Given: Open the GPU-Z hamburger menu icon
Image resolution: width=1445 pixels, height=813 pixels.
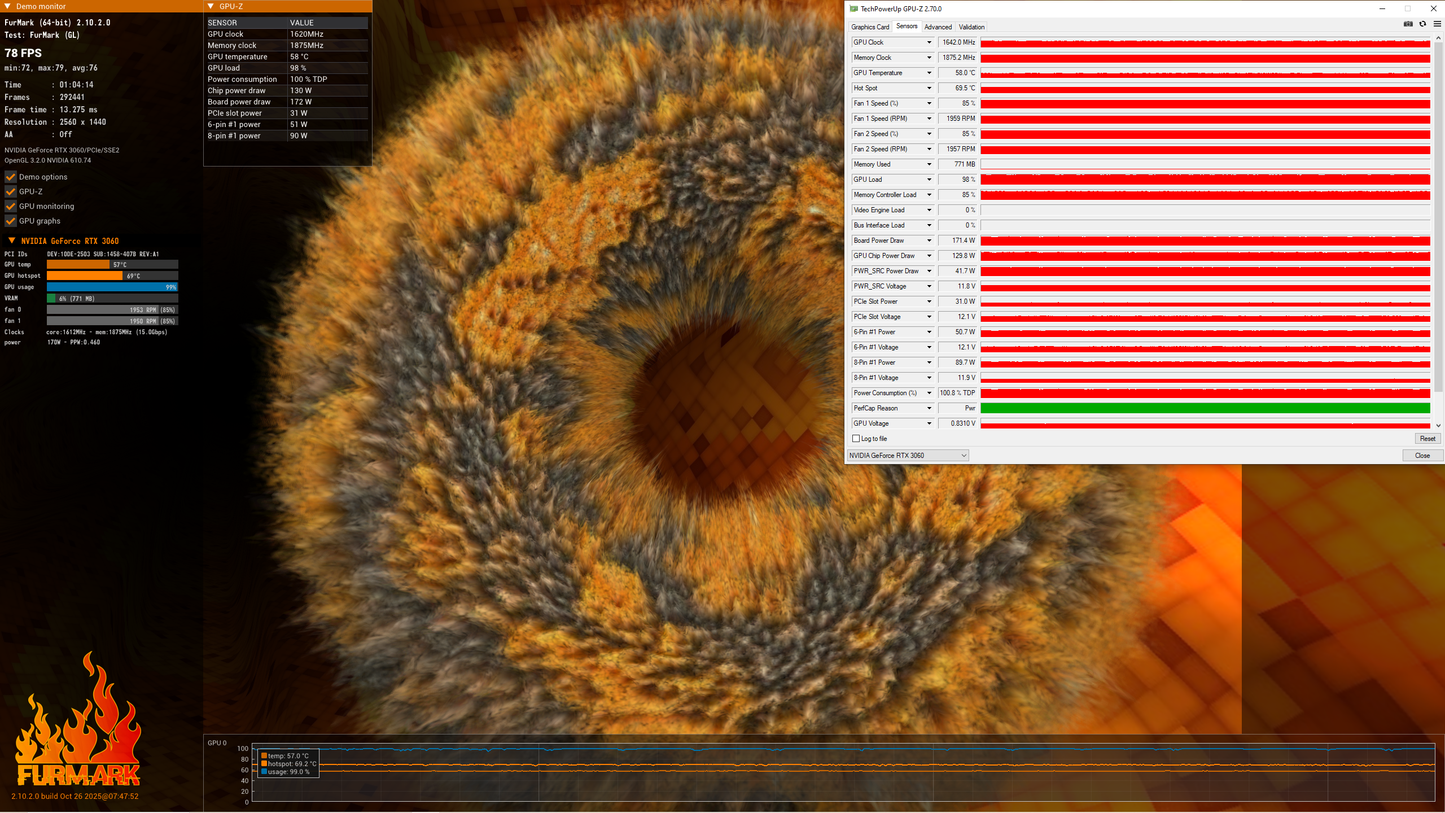Looking at the screenshot, I should (x=1437, y=23).
